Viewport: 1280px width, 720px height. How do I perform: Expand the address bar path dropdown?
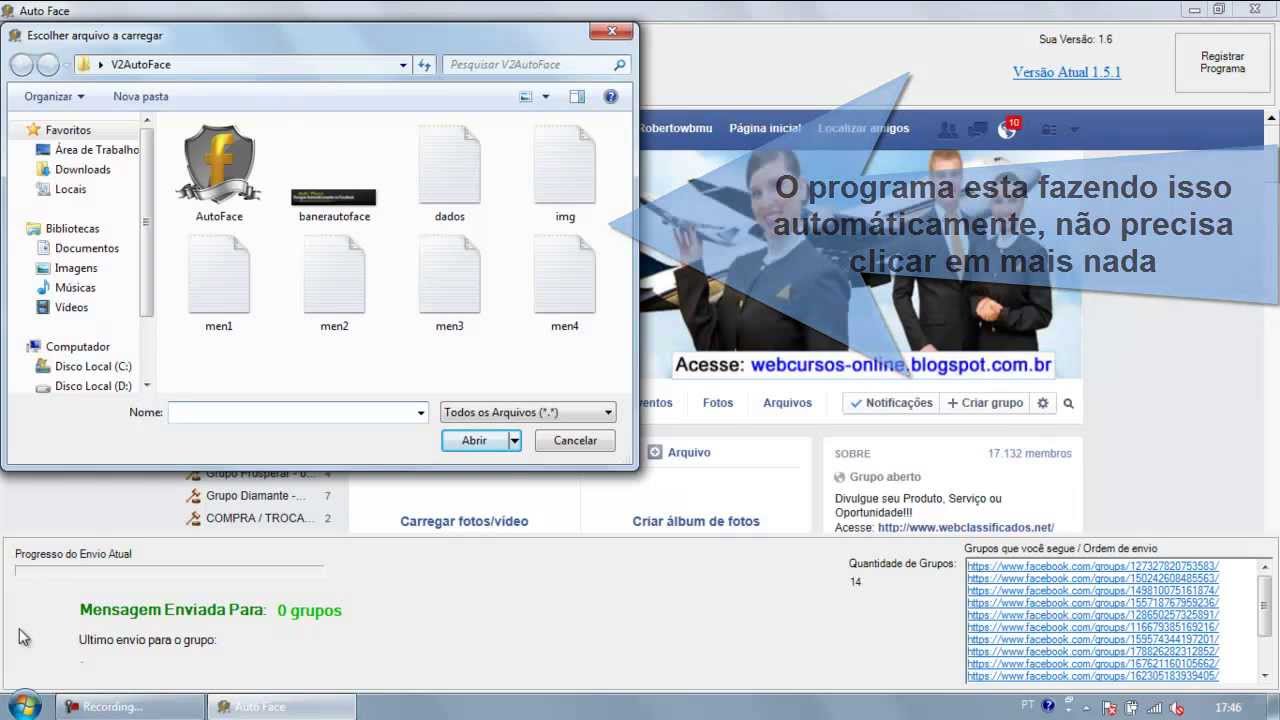[403, 65]
